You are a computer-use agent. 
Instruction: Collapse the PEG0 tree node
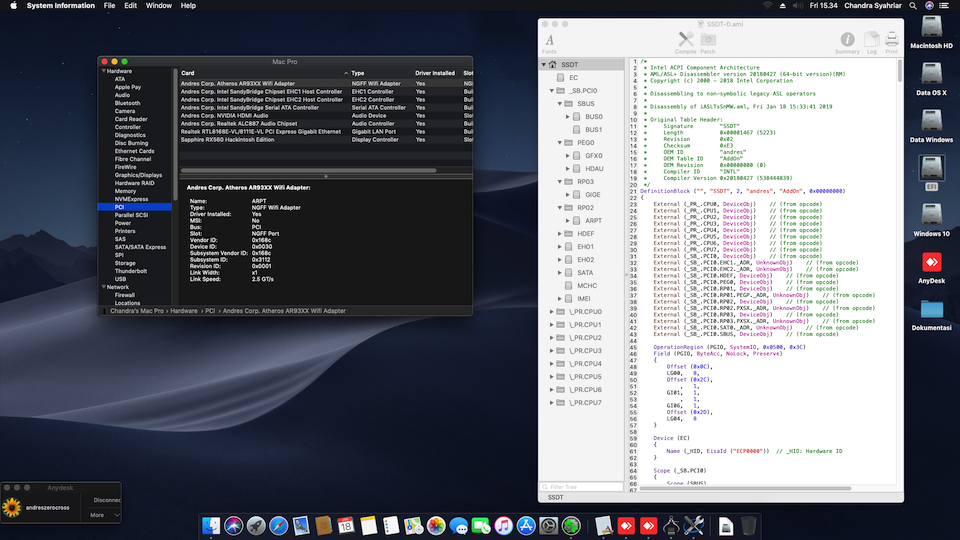pos(560,143)
